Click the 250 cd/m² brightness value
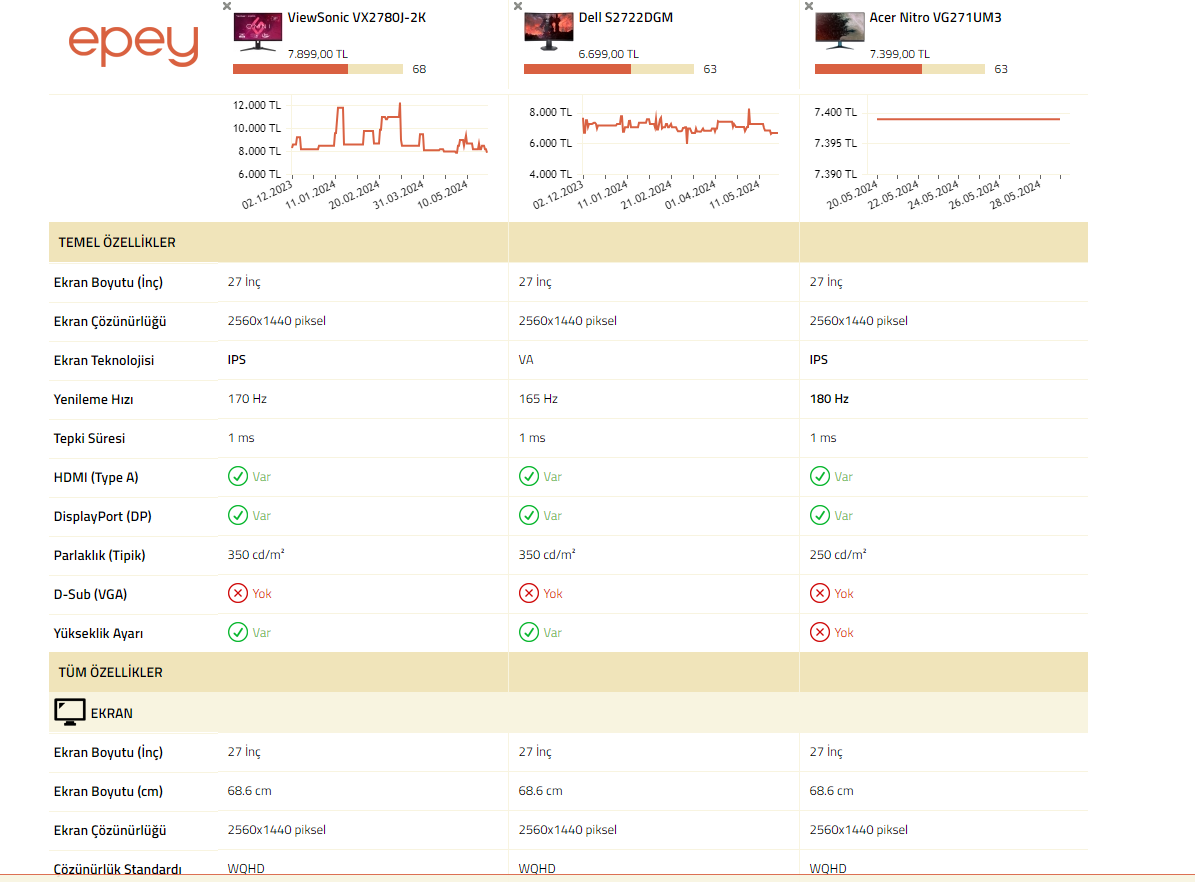 (838, 554)
